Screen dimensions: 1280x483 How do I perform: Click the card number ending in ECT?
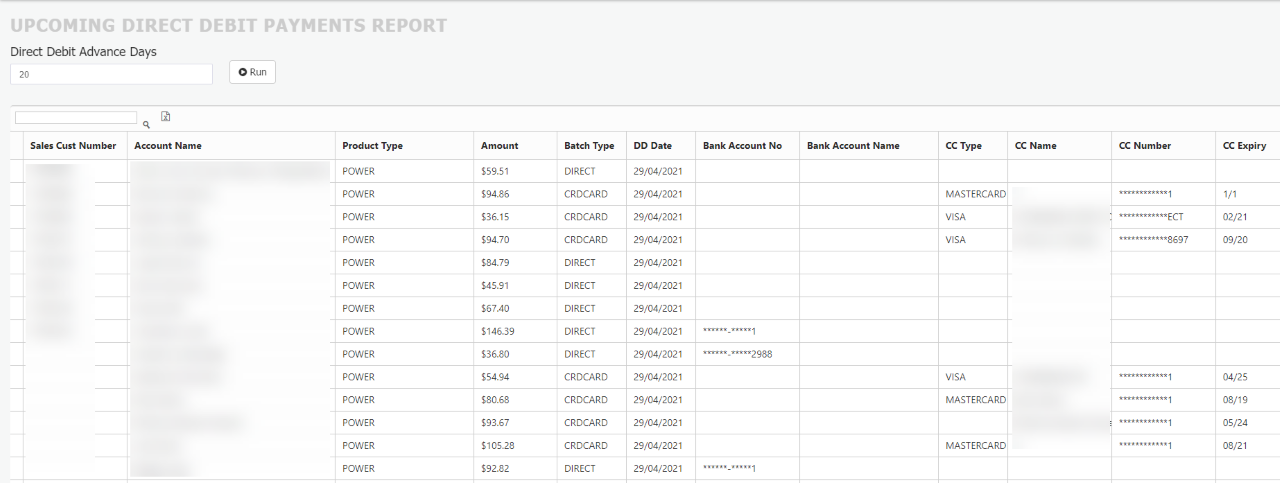(1152, 217)
